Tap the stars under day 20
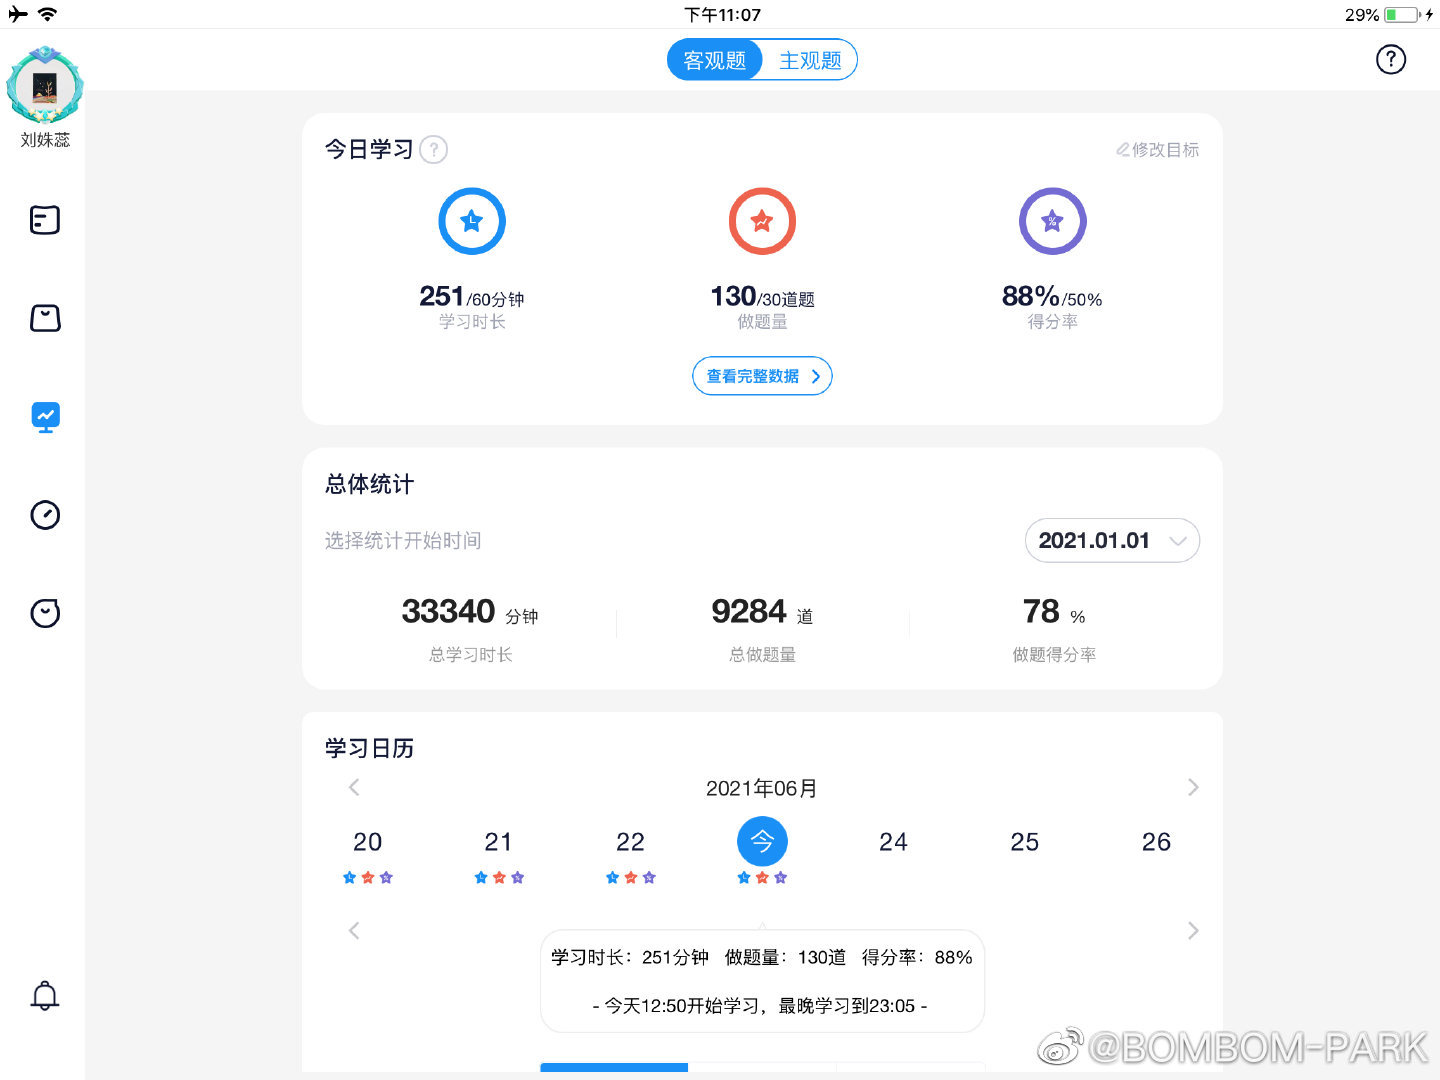Screen dimensions: 1440x1080 point(367,877)
